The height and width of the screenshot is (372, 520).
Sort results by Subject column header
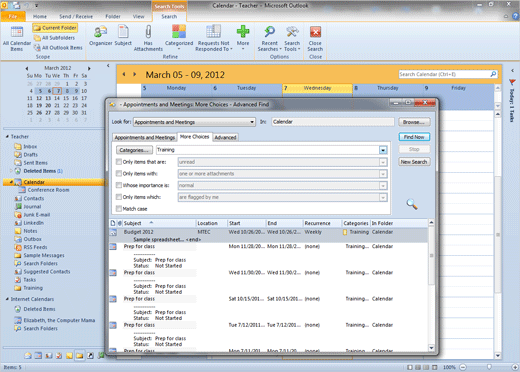pos(159,223)
